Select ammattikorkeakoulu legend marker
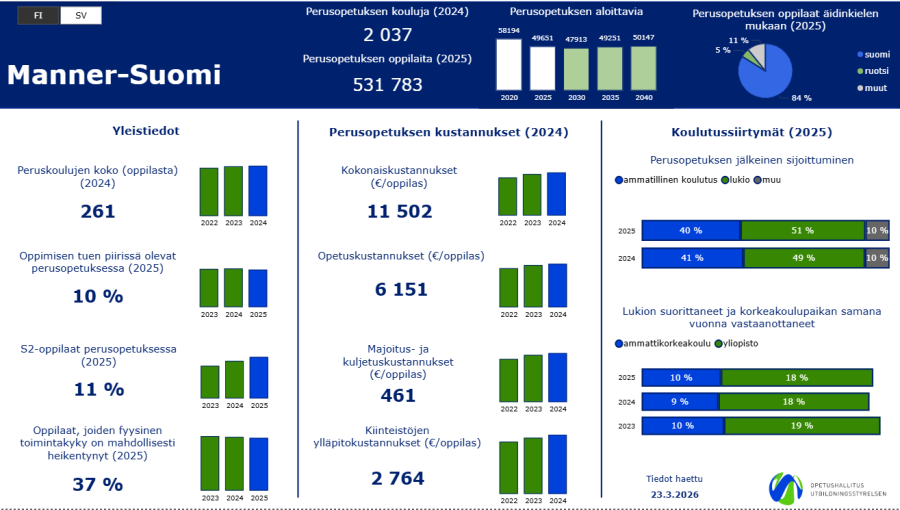 coord(619,344)
